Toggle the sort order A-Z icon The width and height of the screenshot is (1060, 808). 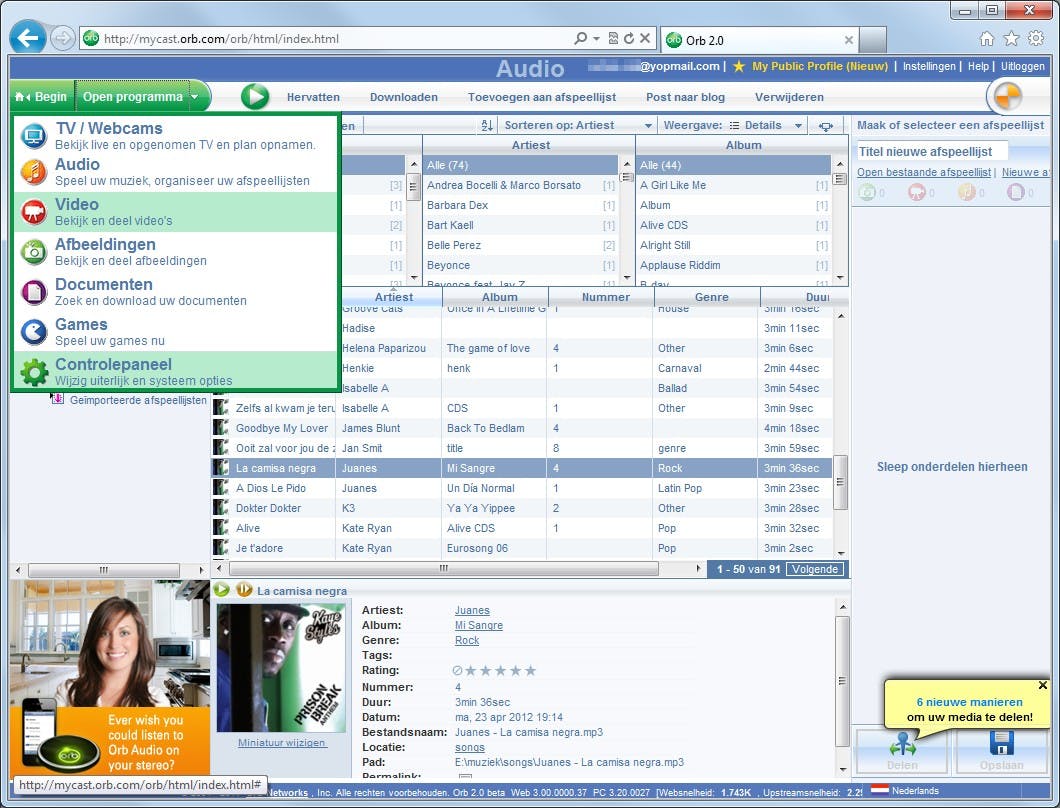pyautogui.click(x=487, y=125)
